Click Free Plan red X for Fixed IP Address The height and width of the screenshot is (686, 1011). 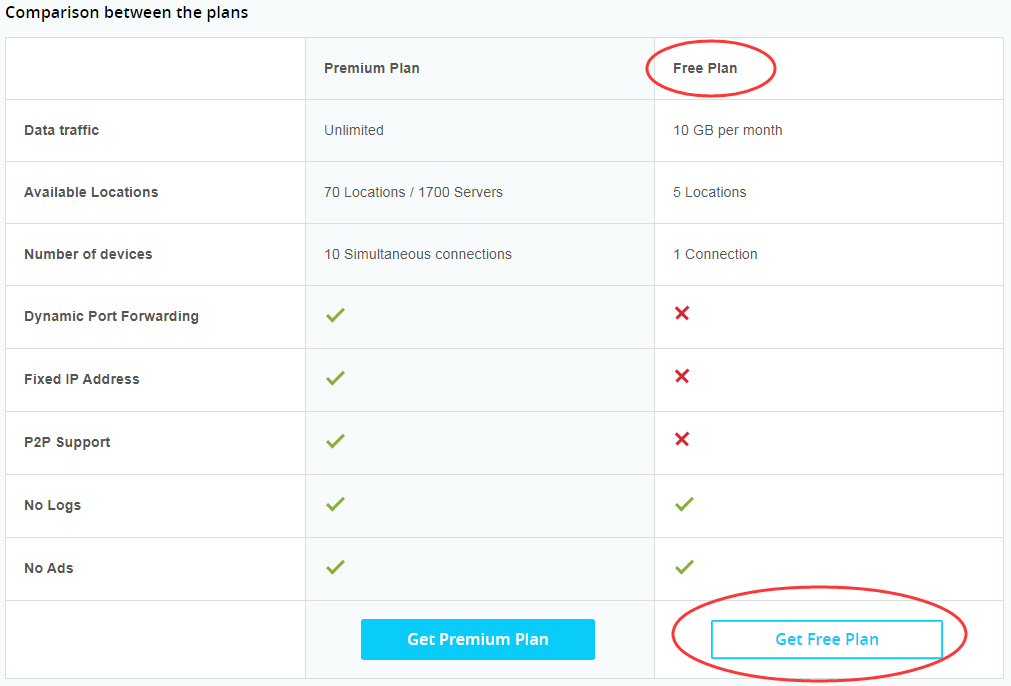pos(682,376)
